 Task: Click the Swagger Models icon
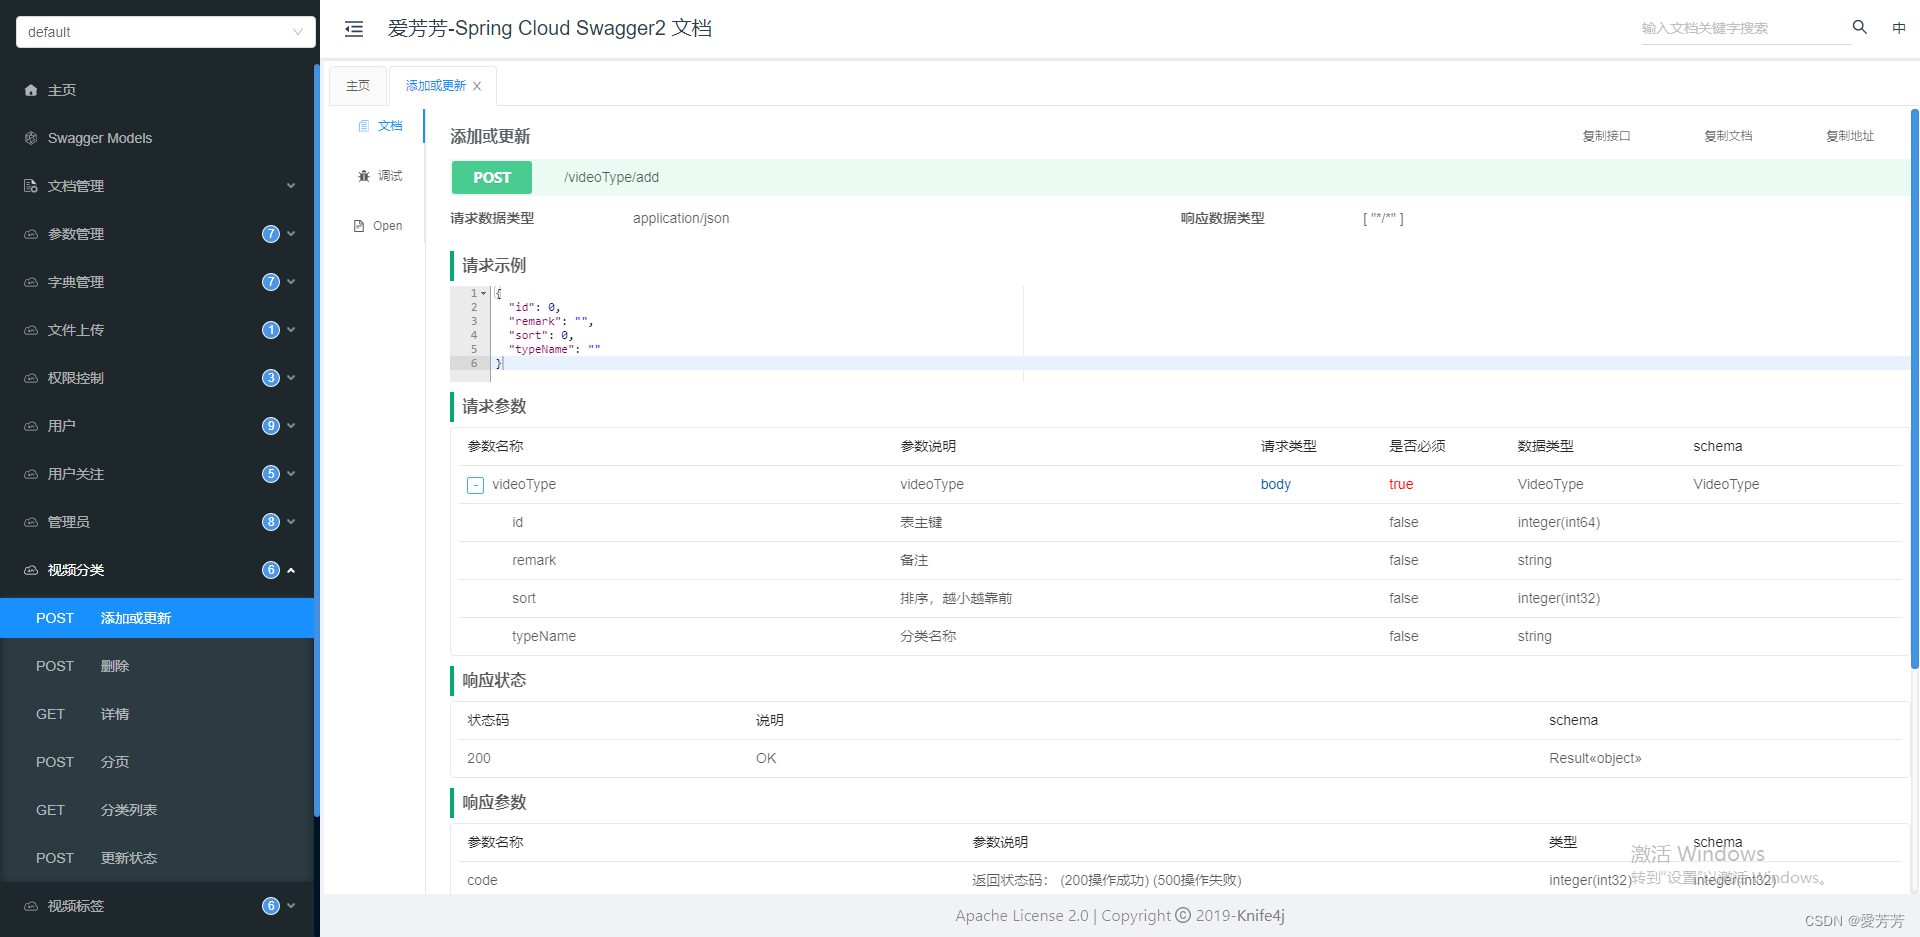click(x=31, y=138)
